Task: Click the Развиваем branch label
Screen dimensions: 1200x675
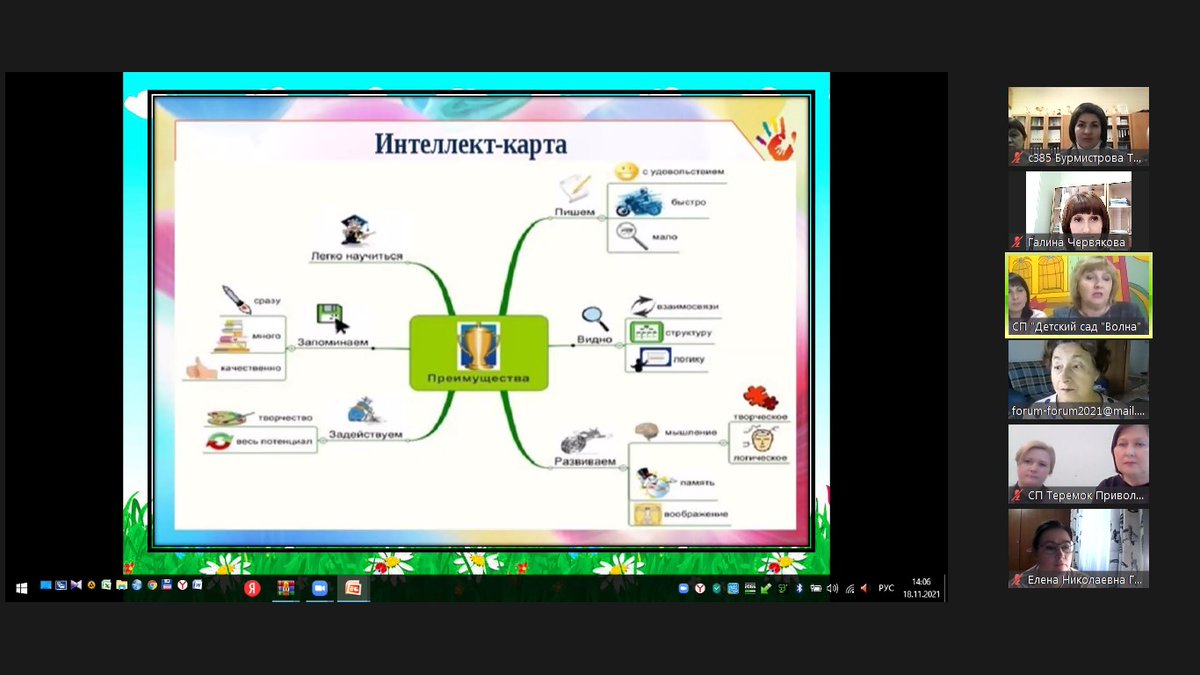Action: (x=583, y=462)
